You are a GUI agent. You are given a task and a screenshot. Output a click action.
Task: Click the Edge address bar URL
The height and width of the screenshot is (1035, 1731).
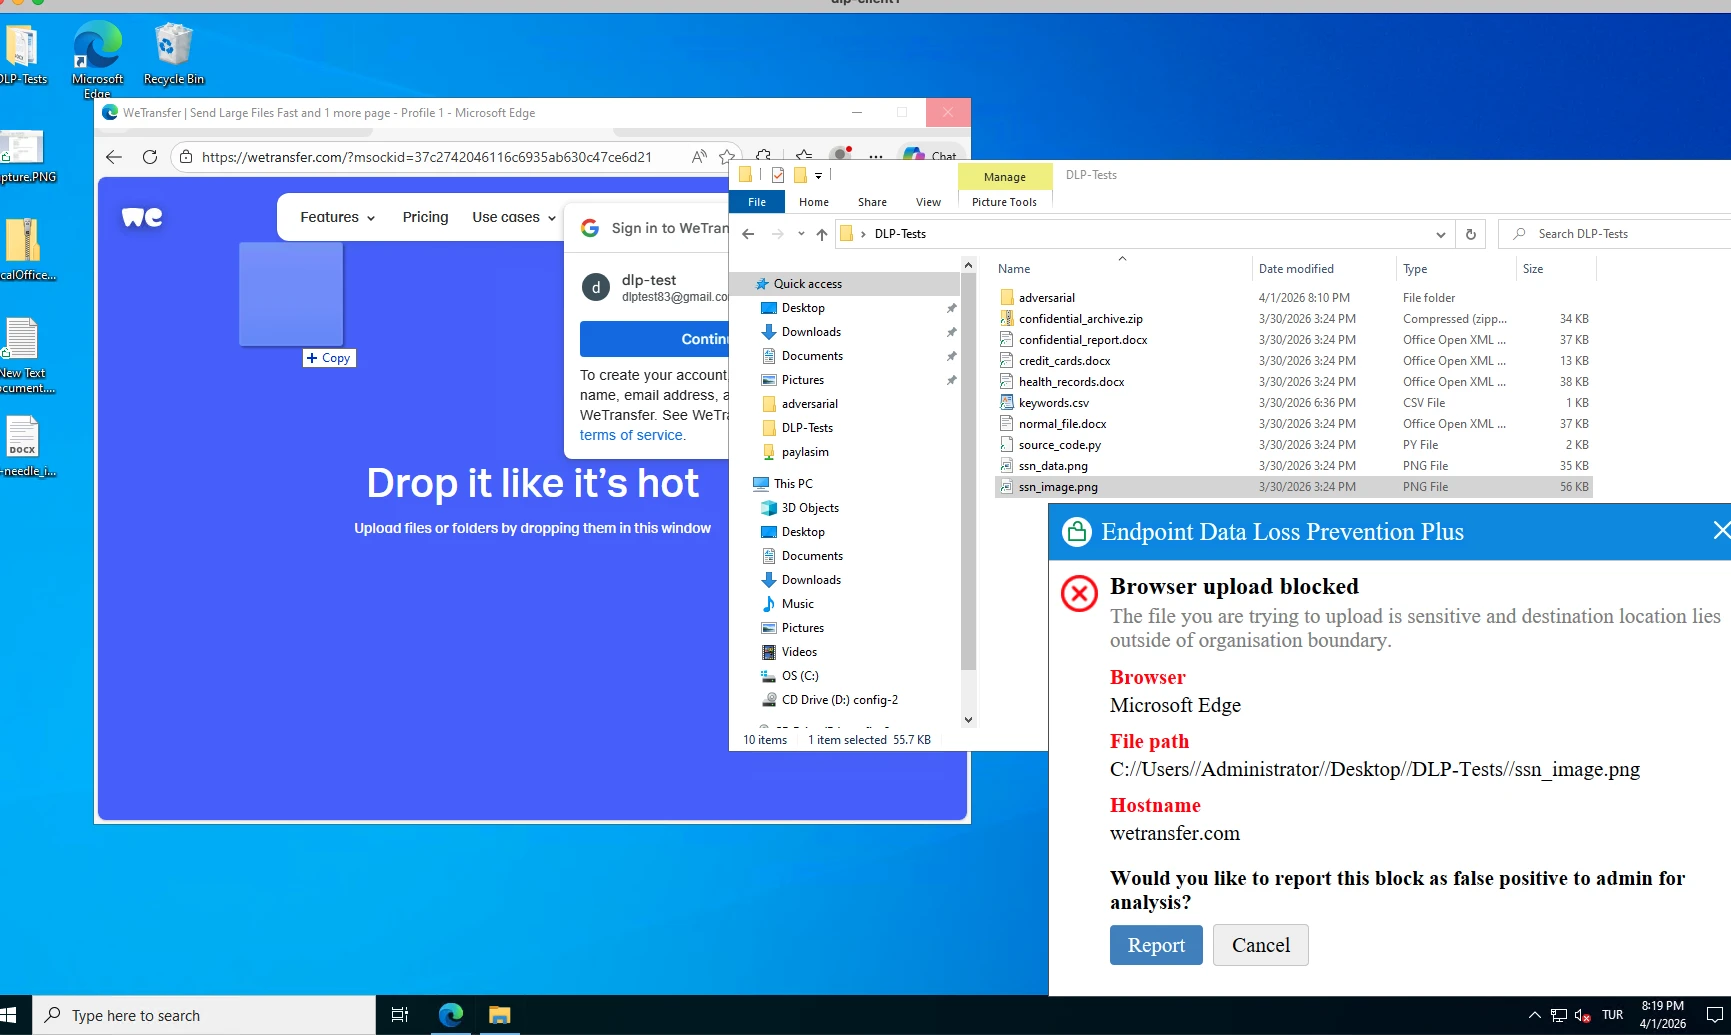click(x=427, y=157)
